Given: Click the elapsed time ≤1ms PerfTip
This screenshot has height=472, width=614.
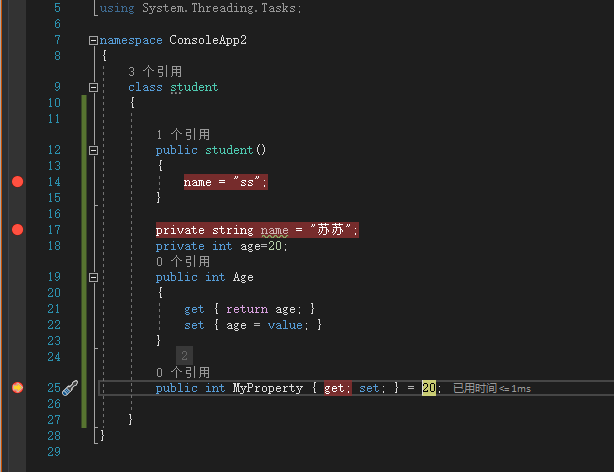Looking at the screenshot, I should (492, 388).
